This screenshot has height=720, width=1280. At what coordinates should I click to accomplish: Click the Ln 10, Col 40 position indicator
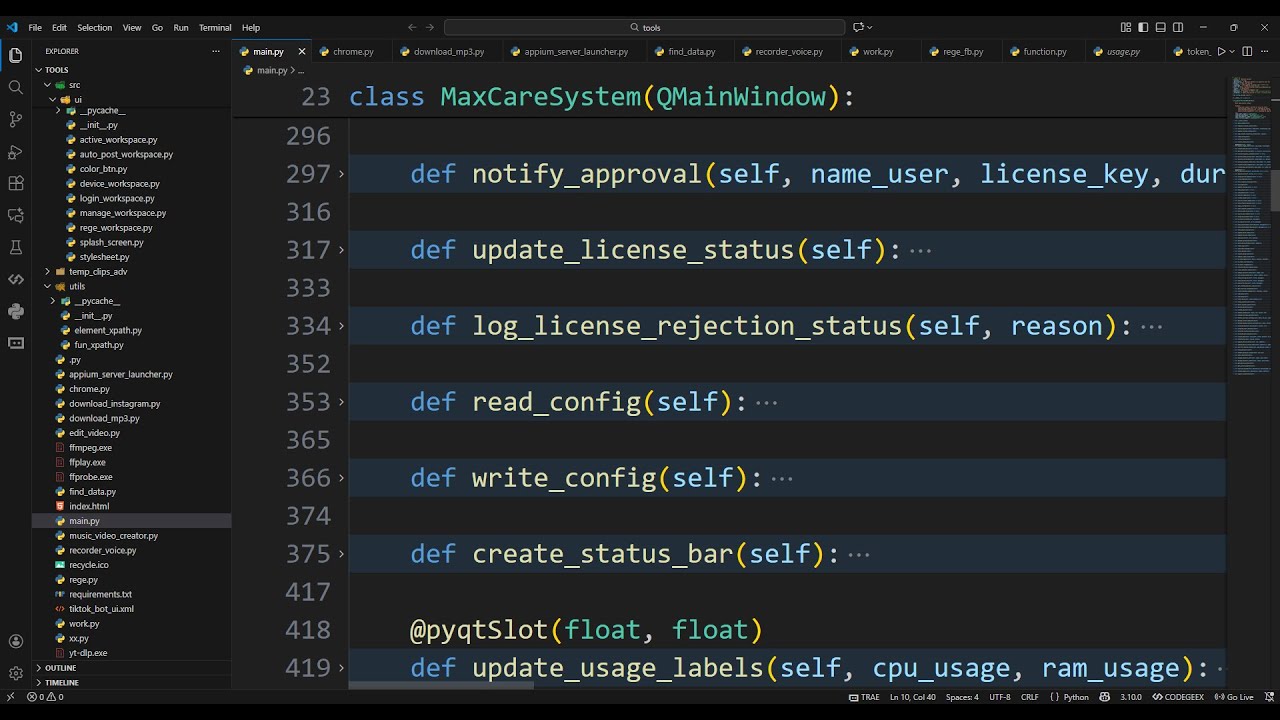(913, 697)
